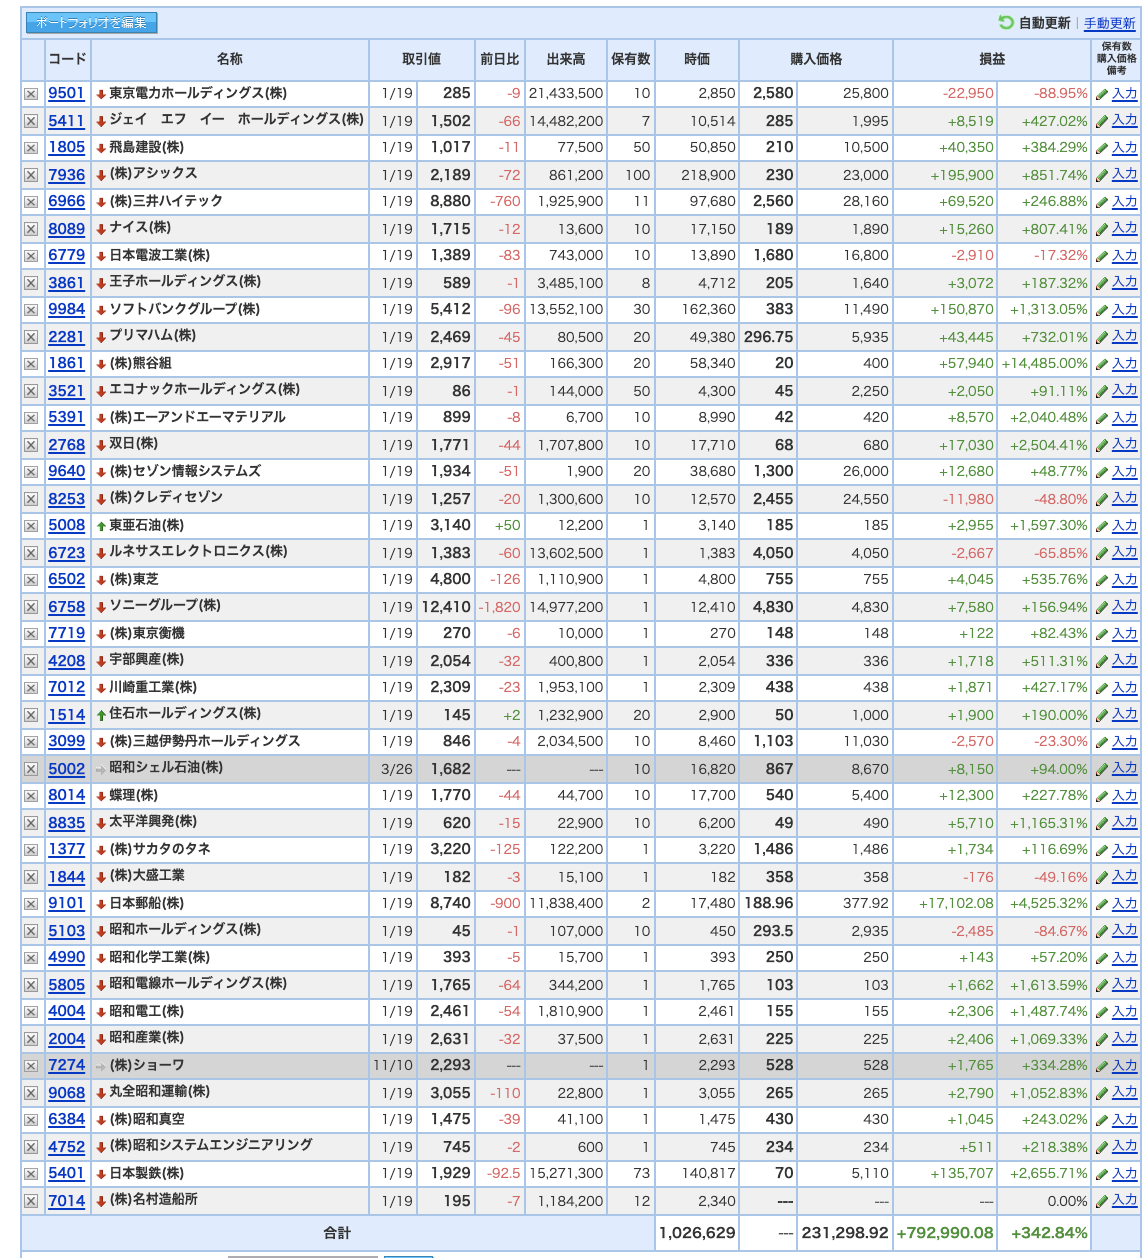Click the 出来高 column header

[566, 59]
